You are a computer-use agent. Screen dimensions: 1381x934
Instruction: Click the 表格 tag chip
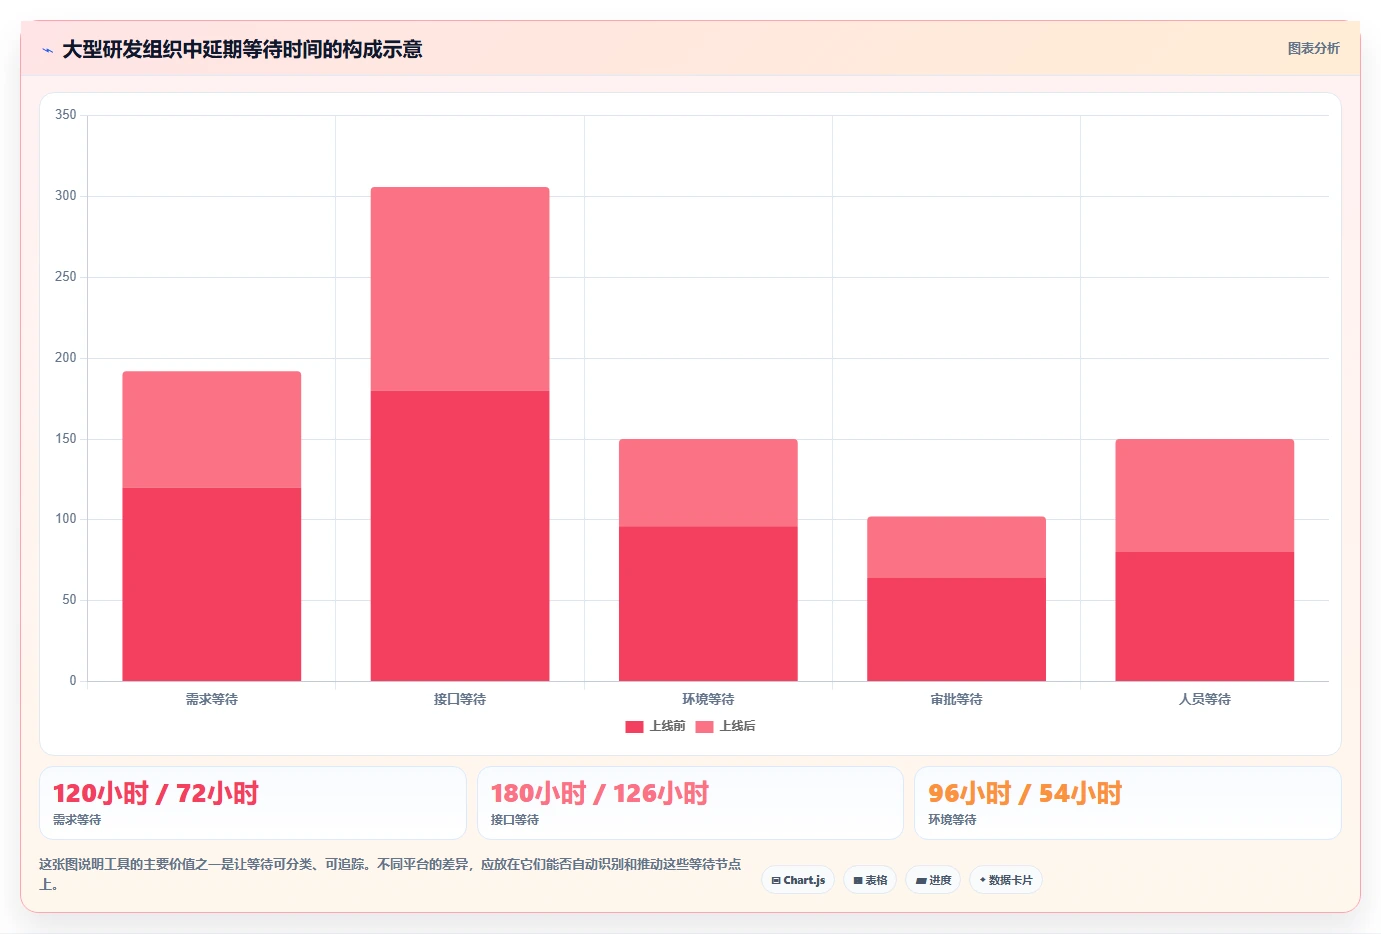[870, 880]
